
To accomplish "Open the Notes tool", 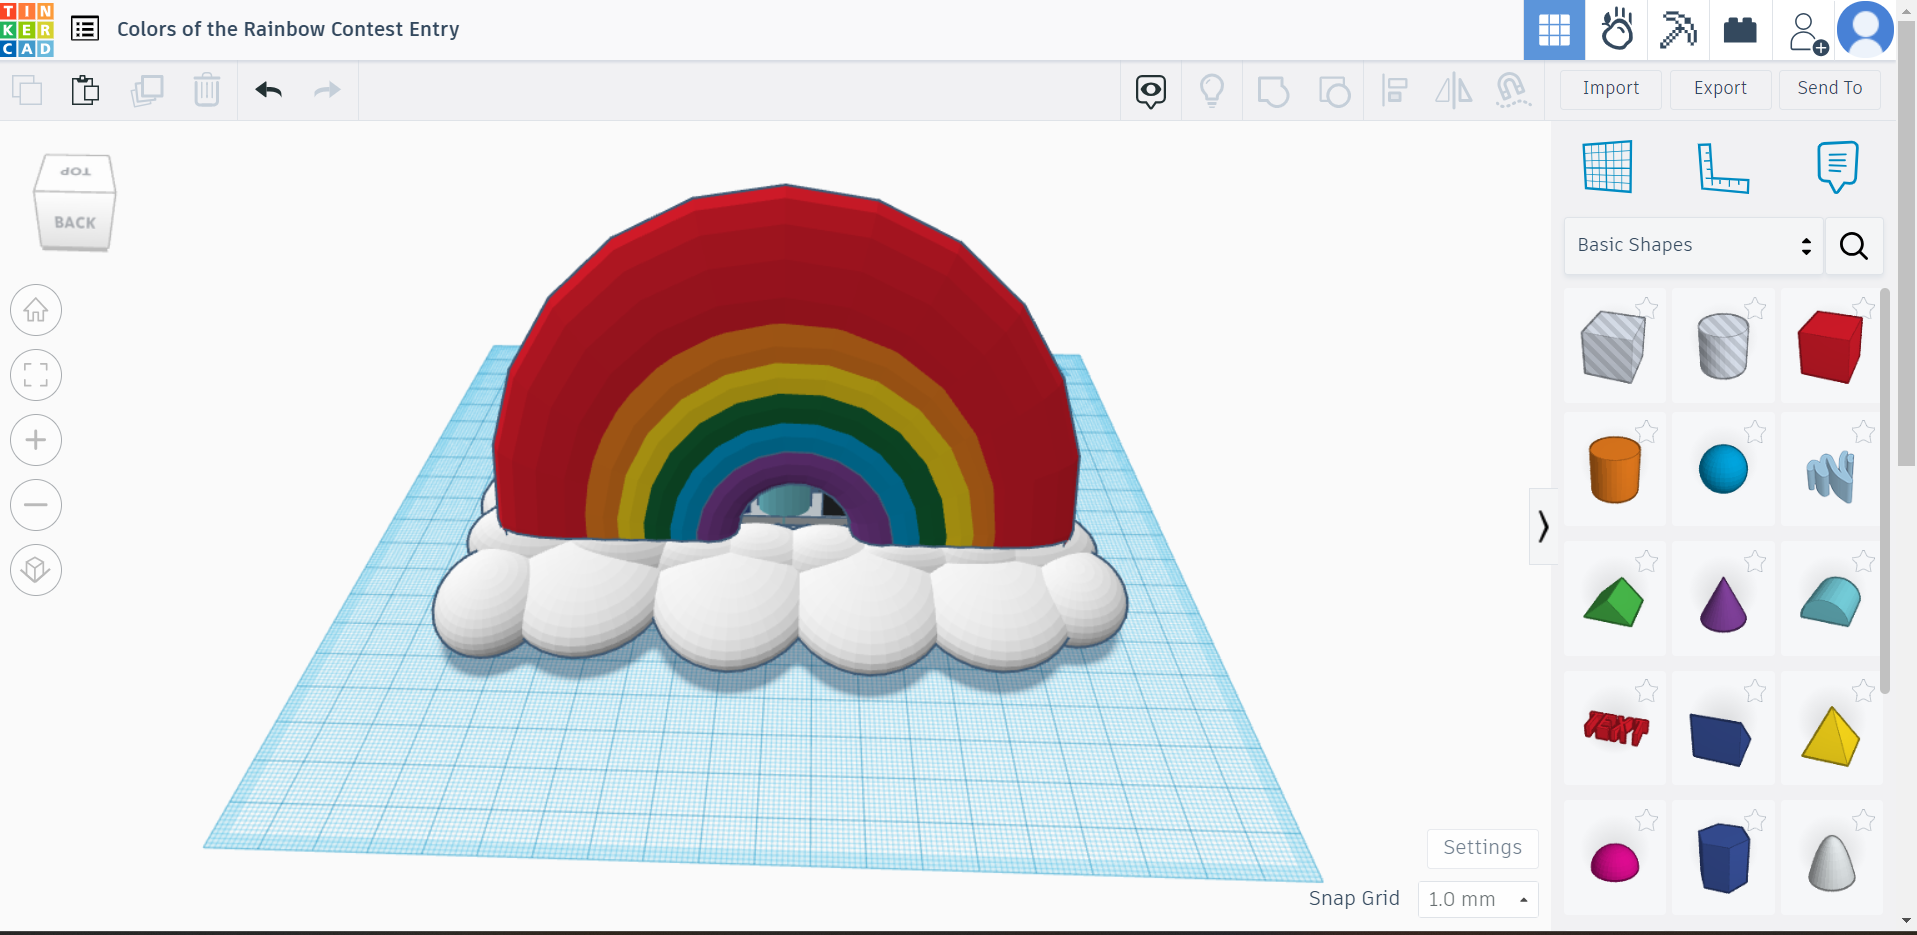I will click(1838, 167).
